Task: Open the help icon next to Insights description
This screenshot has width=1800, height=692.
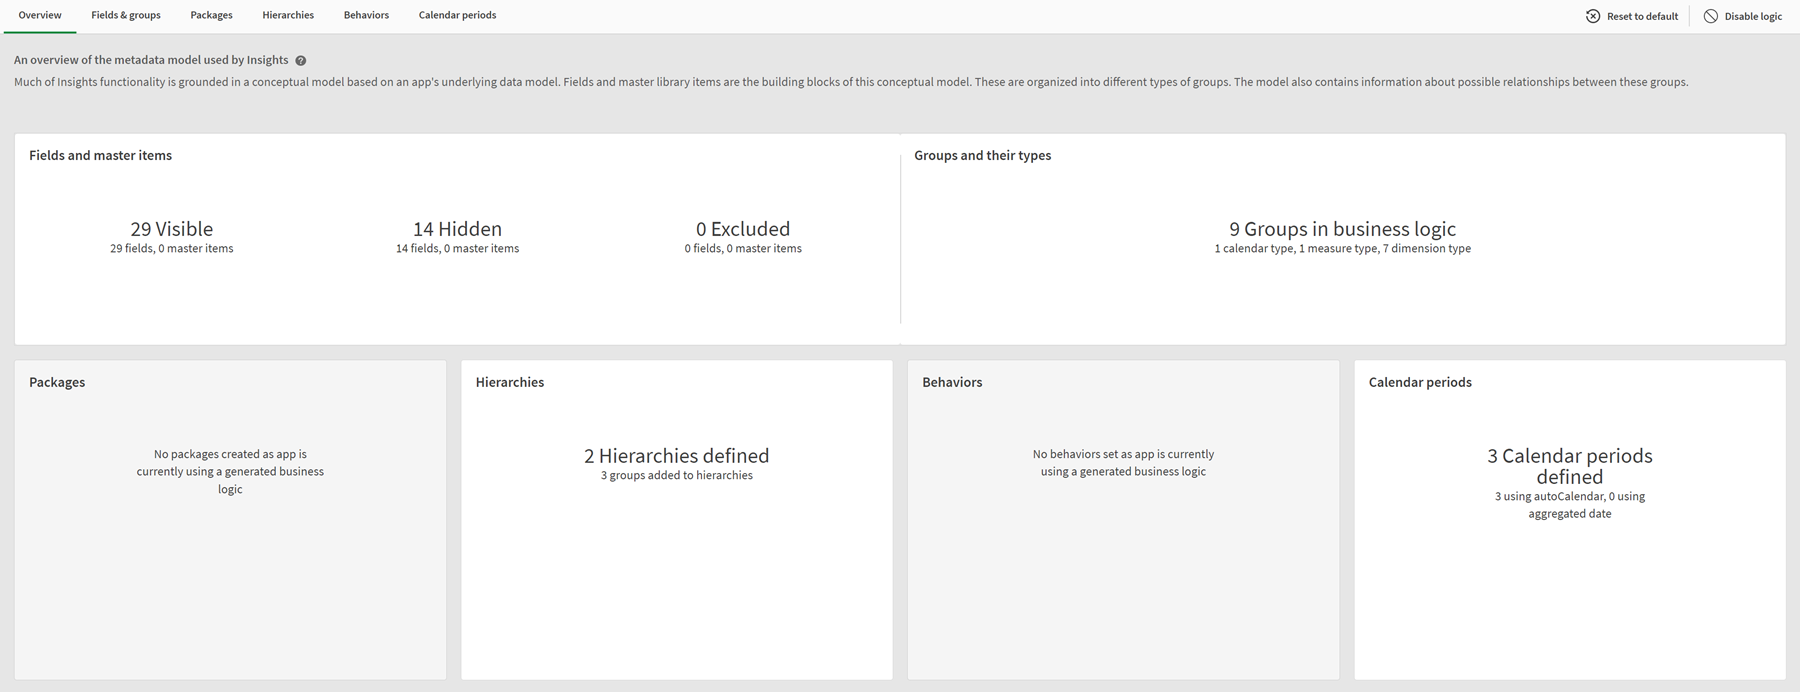Action: coord(300,61)
